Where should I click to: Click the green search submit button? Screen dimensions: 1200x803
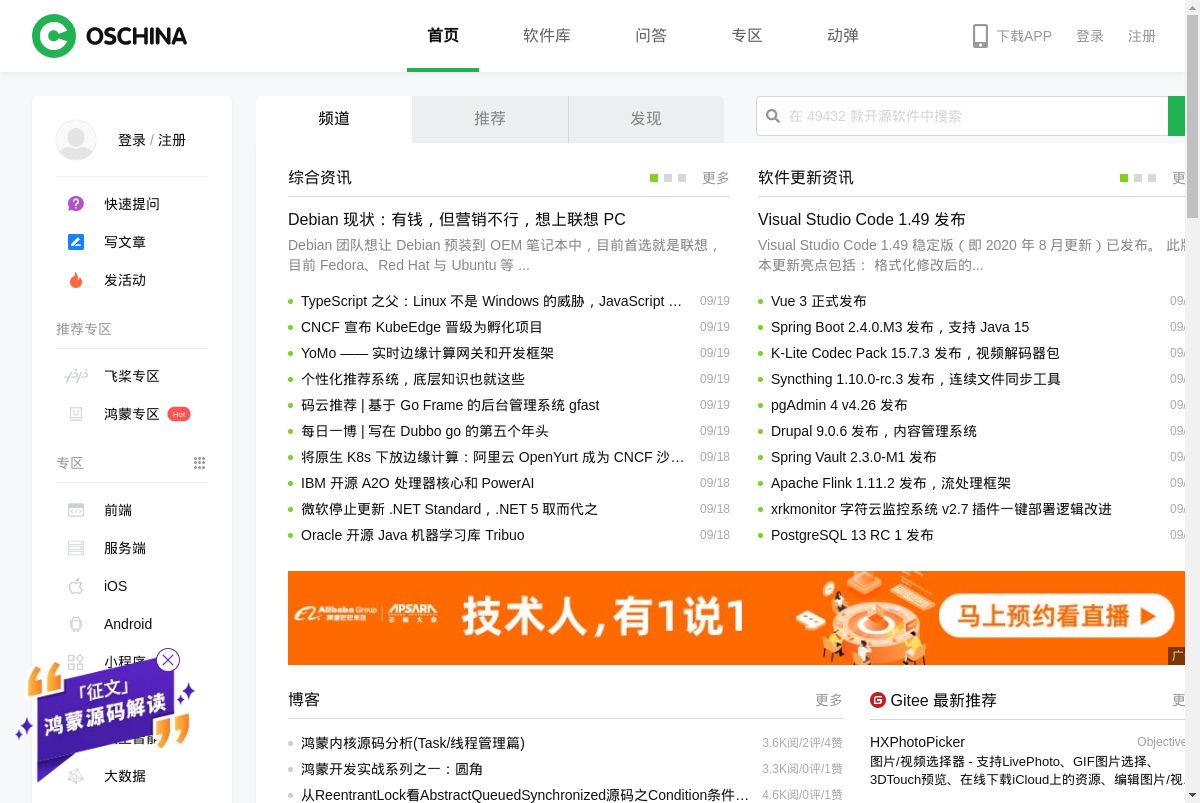1177,116
